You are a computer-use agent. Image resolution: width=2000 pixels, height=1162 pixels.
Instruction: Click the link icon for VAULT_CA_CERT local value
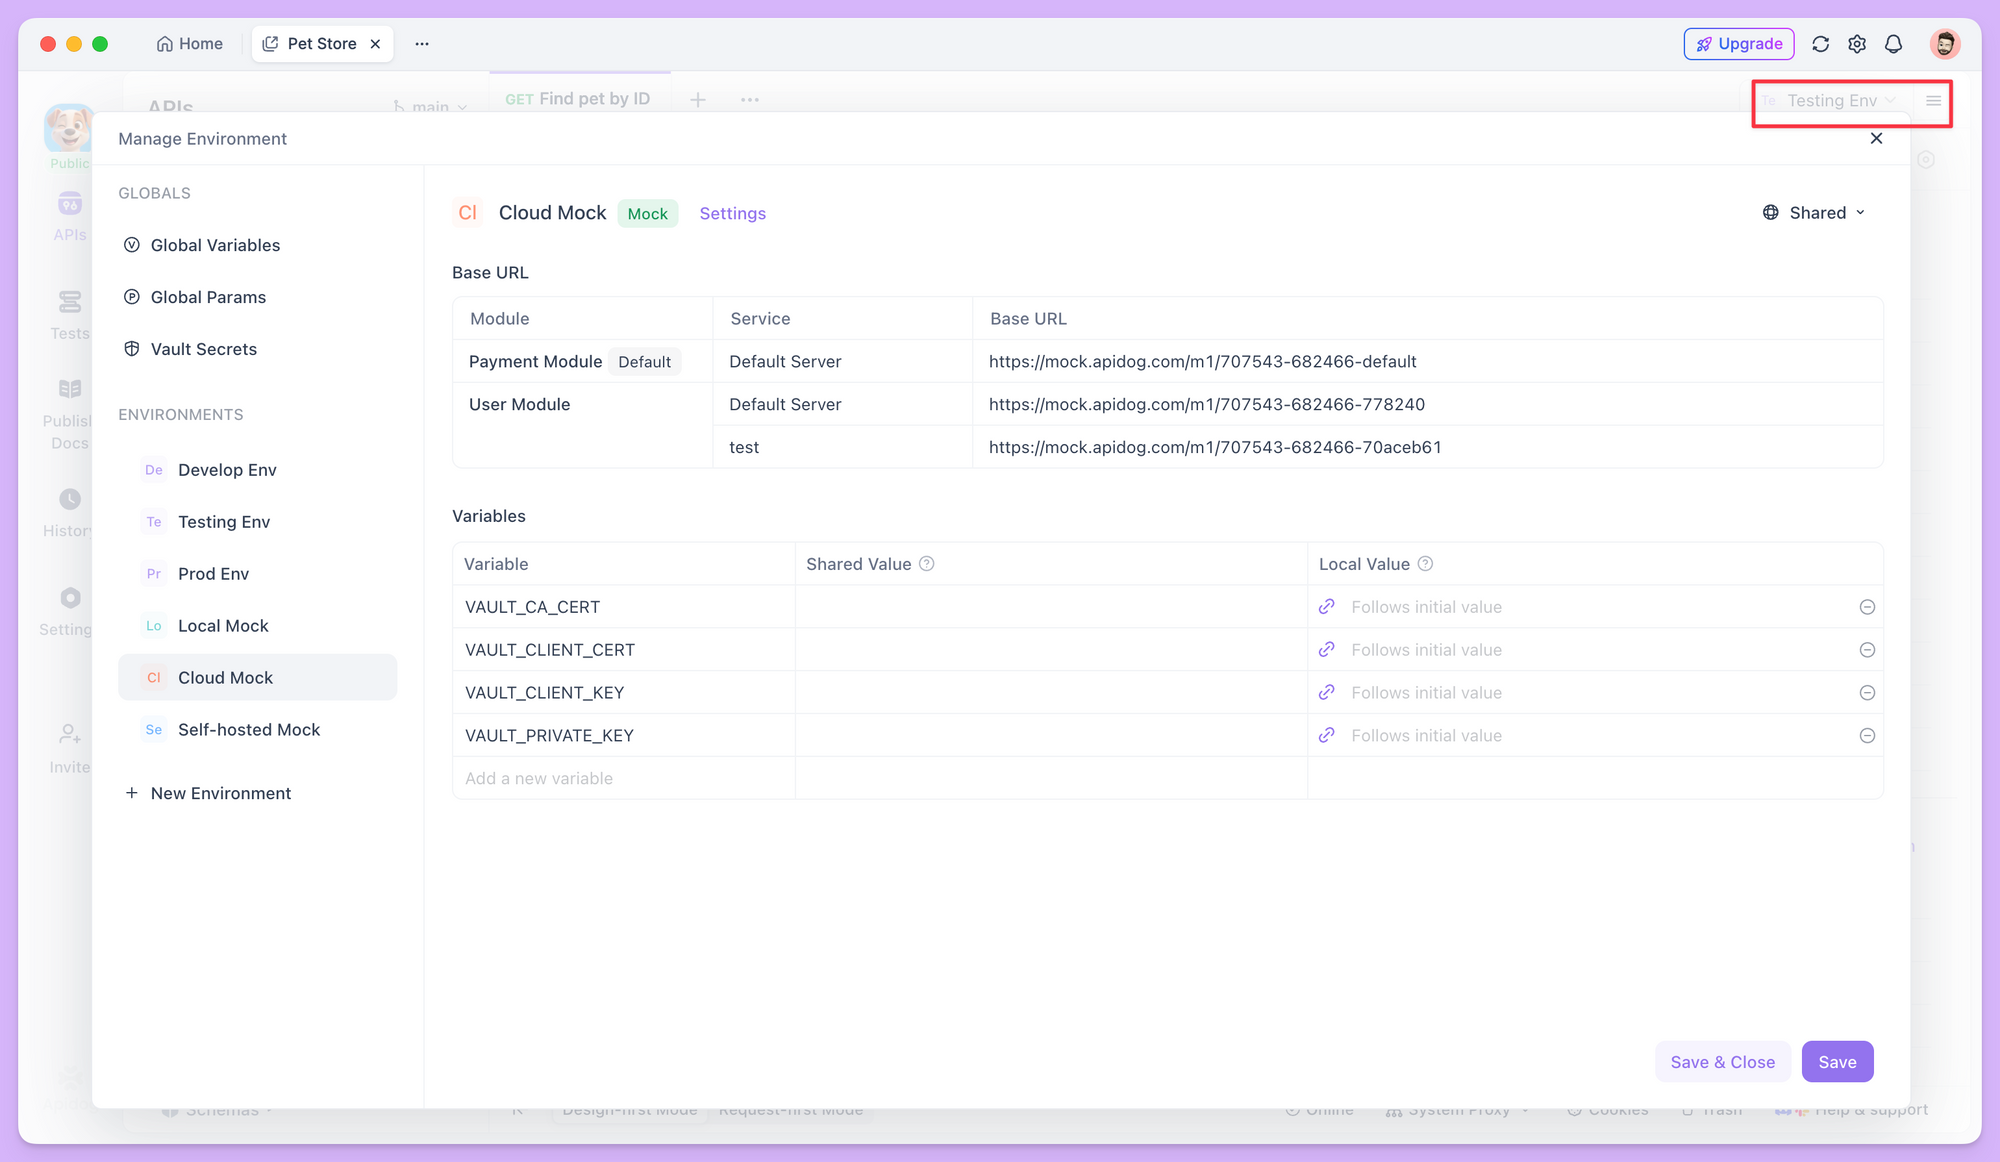1327,607
